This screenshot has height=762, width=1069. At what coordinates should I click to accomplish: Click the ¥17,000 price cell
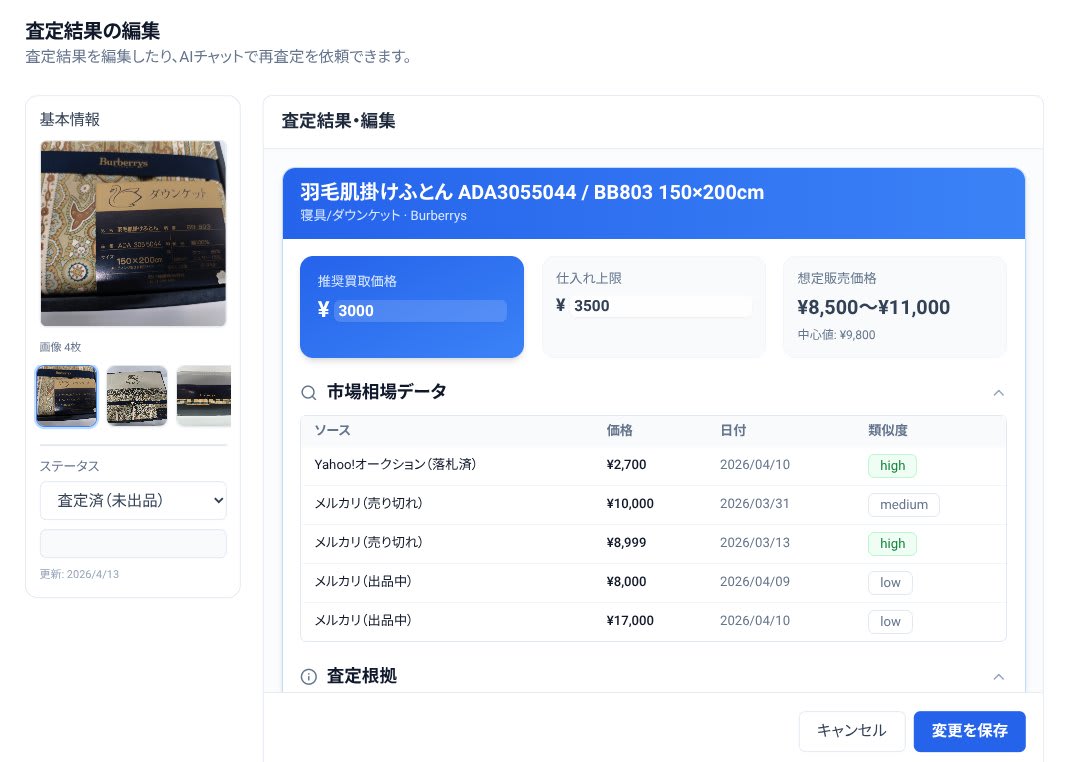coord(630,620)
